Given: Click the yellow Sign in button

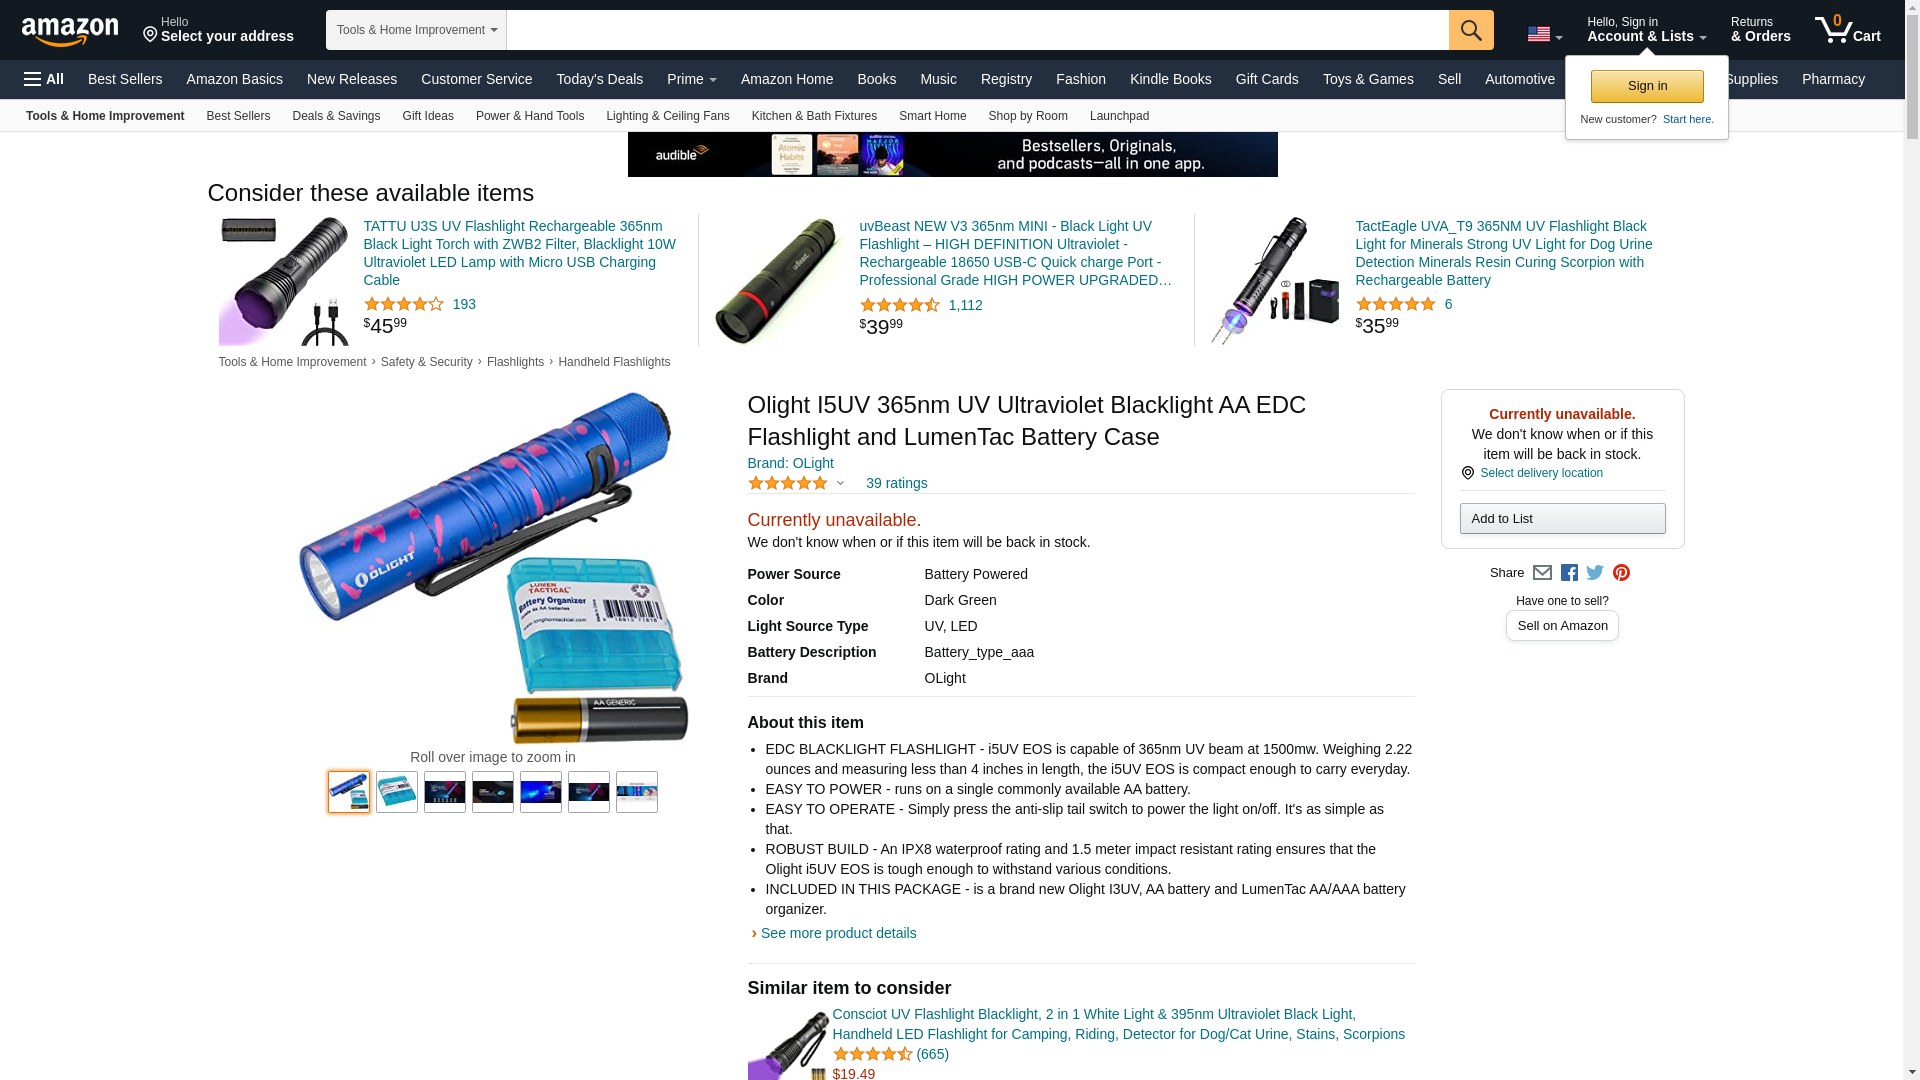Looking at the screenshot, I should coord(1647,86).
